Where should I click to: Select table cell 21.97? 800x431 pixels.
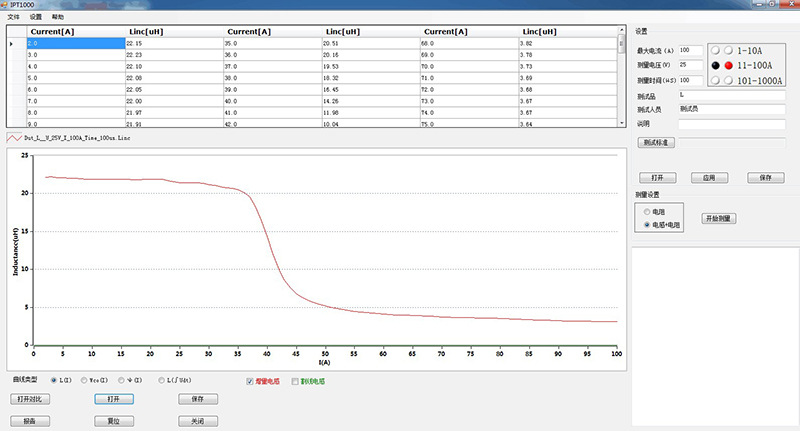[x=174, y=113]
